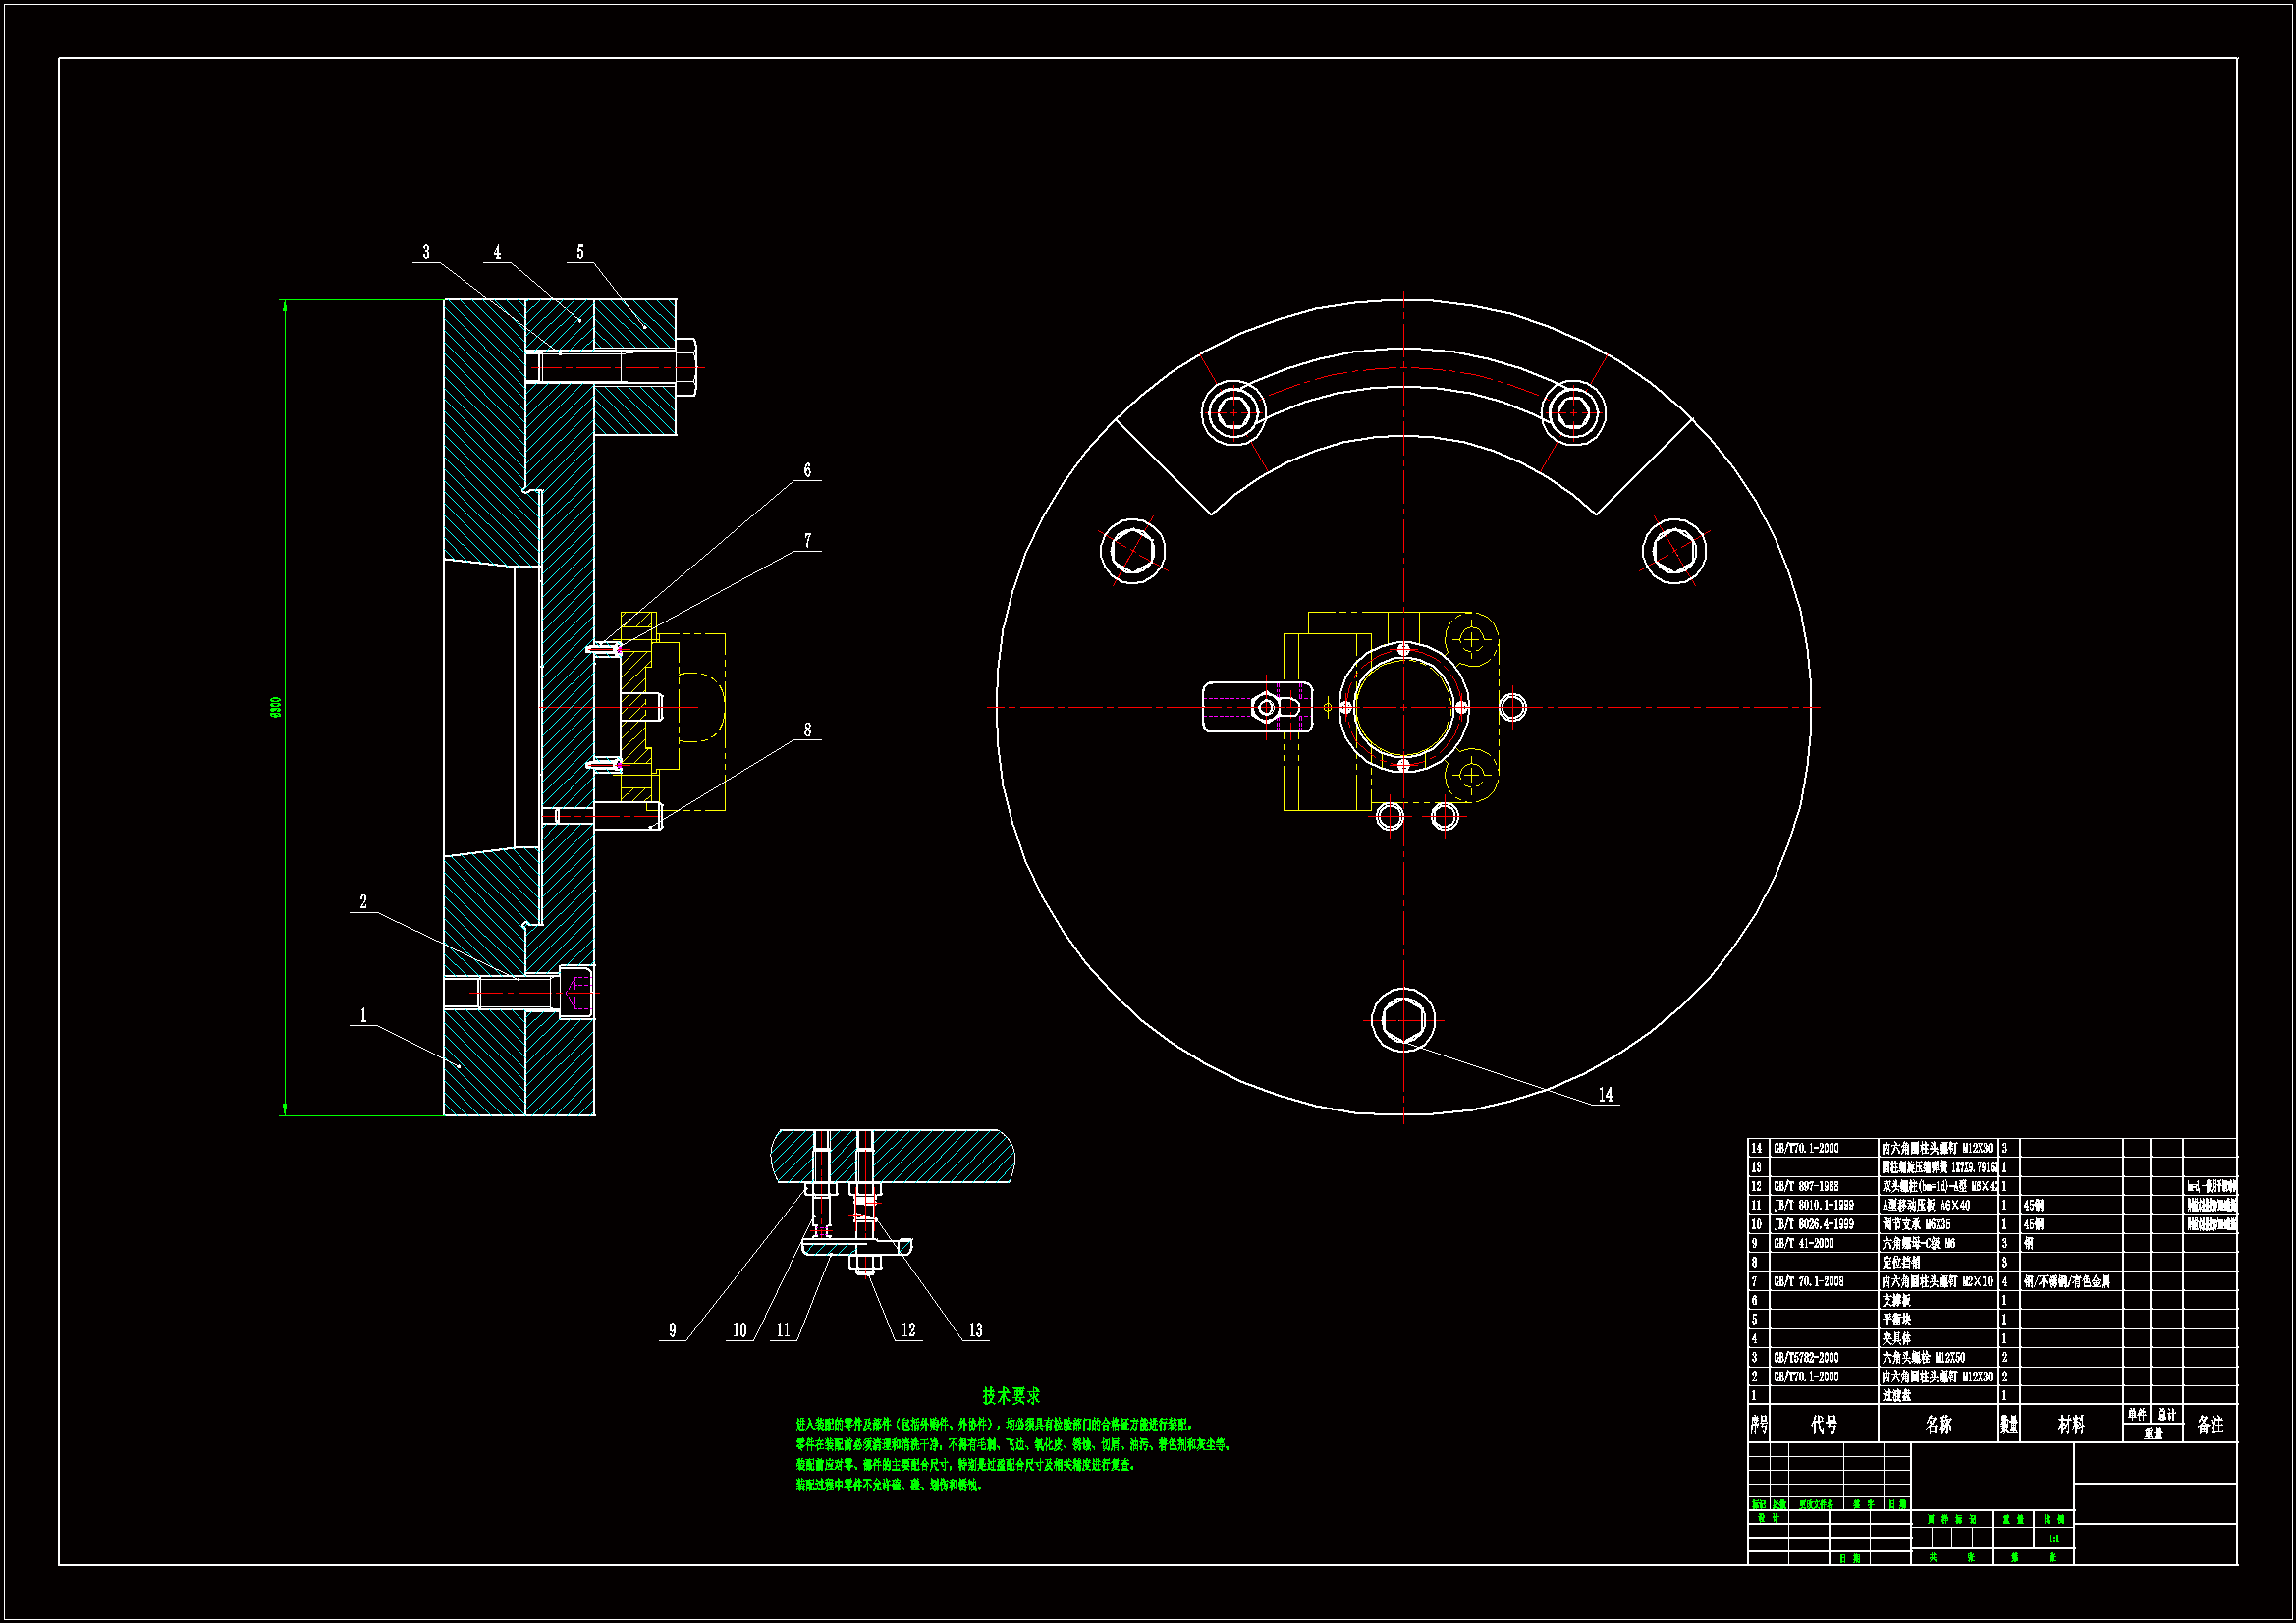This screenshot has height=1623, width=2296.
Task: Select the 1:1 scale value cell
Action: click(2053, 1538)
